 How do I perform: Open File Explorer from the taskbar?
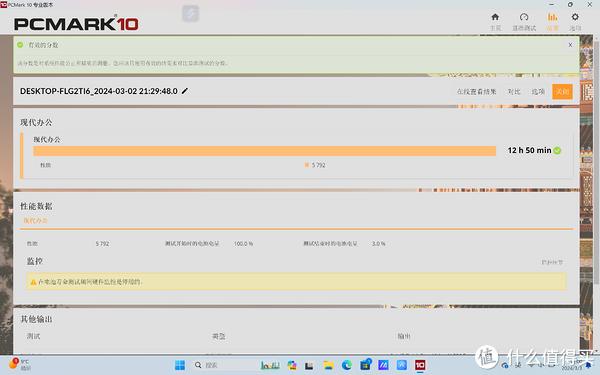pos(328,365)
